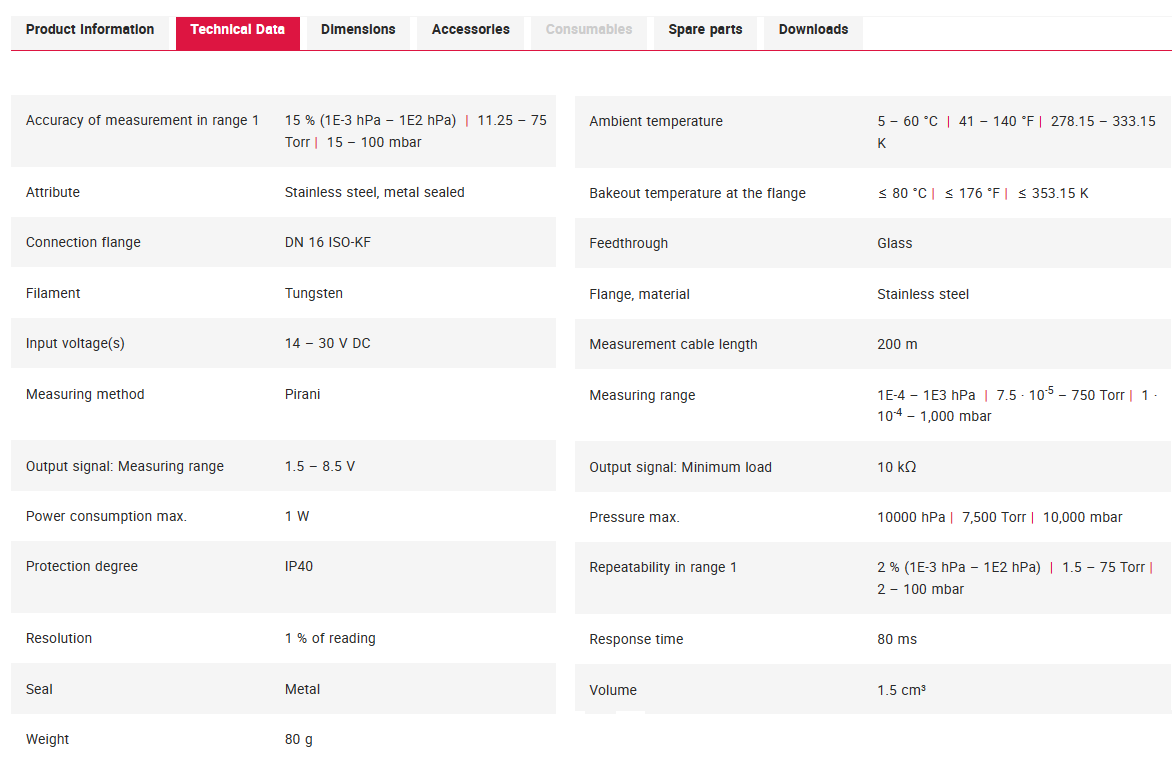Click the 10 kΩ minimum load value

point(896,468)
